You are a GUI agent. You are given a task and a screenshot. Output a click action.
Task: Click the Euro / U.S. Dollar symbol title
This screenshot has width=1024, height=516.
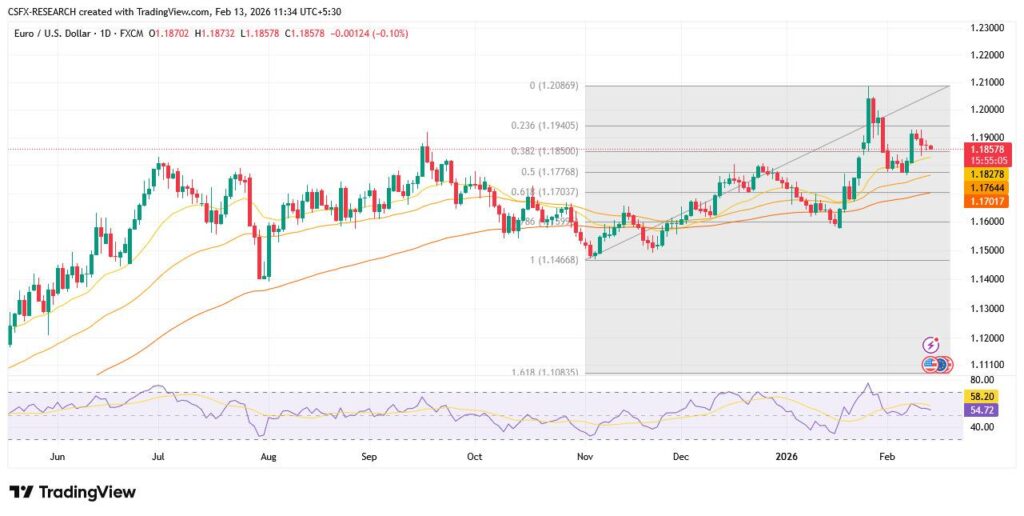tap(52, 33)
